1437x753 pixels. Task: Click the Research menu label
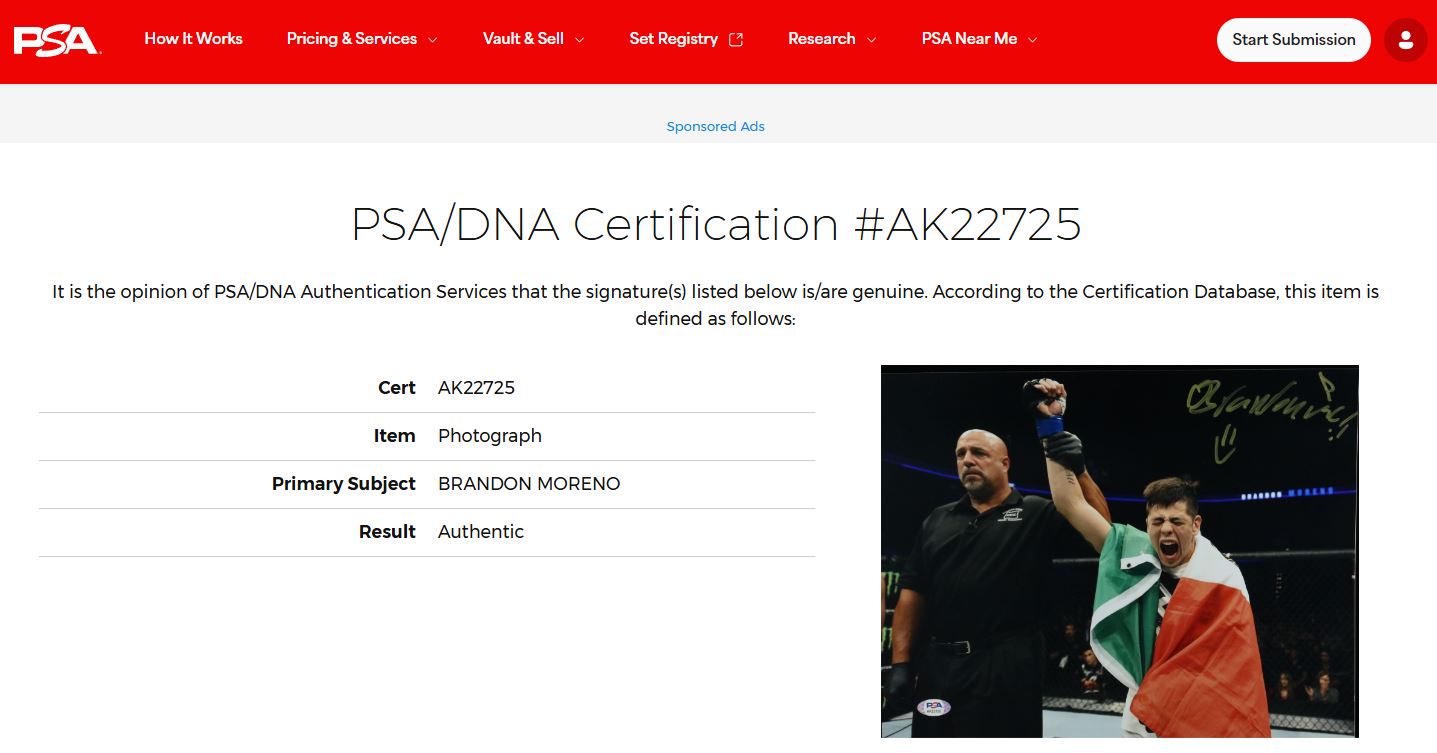pyautogui.click(x=821, y=39)
